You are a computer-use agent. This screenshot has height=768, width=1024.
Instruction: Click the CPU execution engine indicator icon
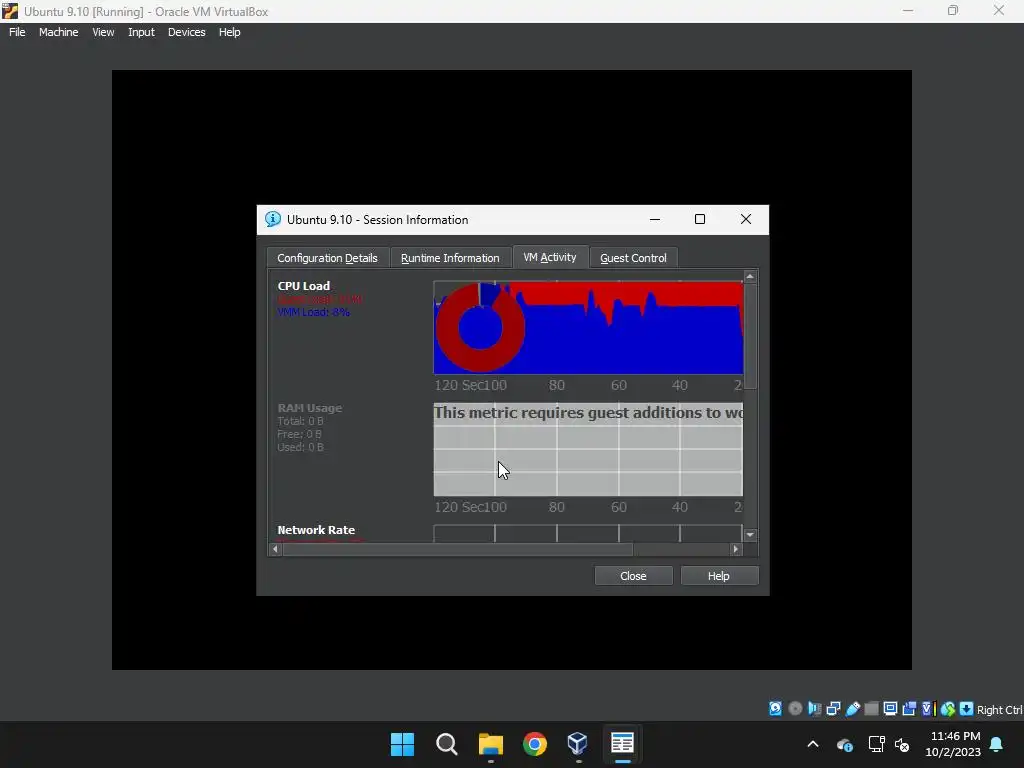pyautogui.click(x=928, y=709)
